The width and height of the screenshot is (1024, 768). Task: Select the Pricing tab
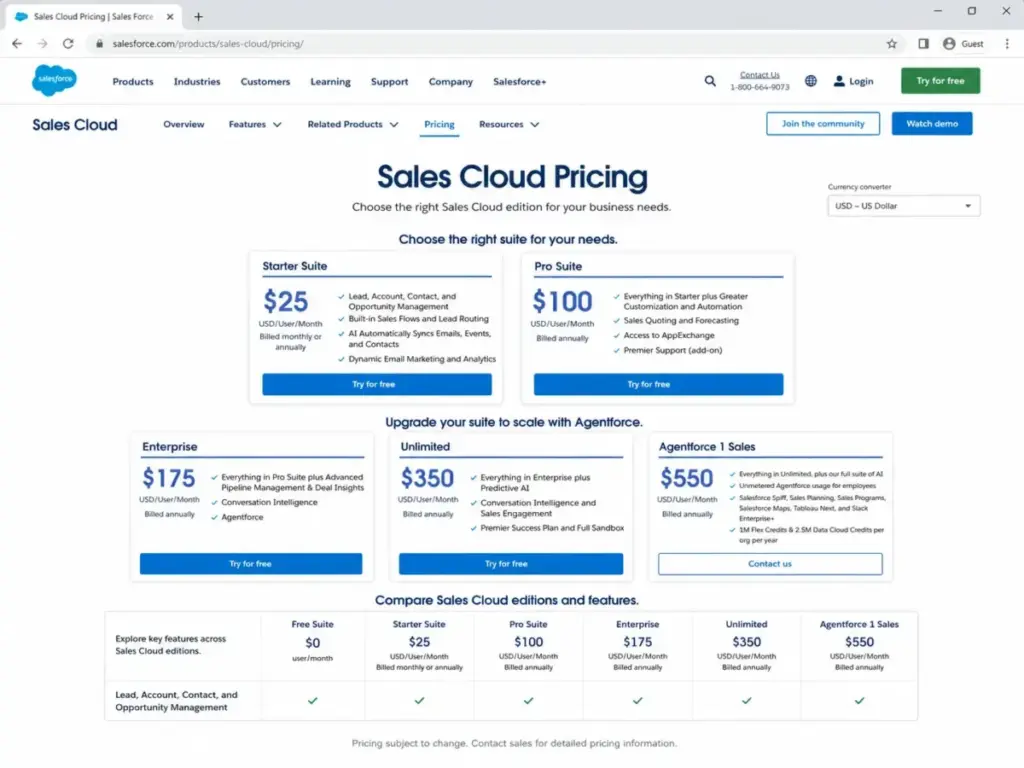tap(439, 124)
